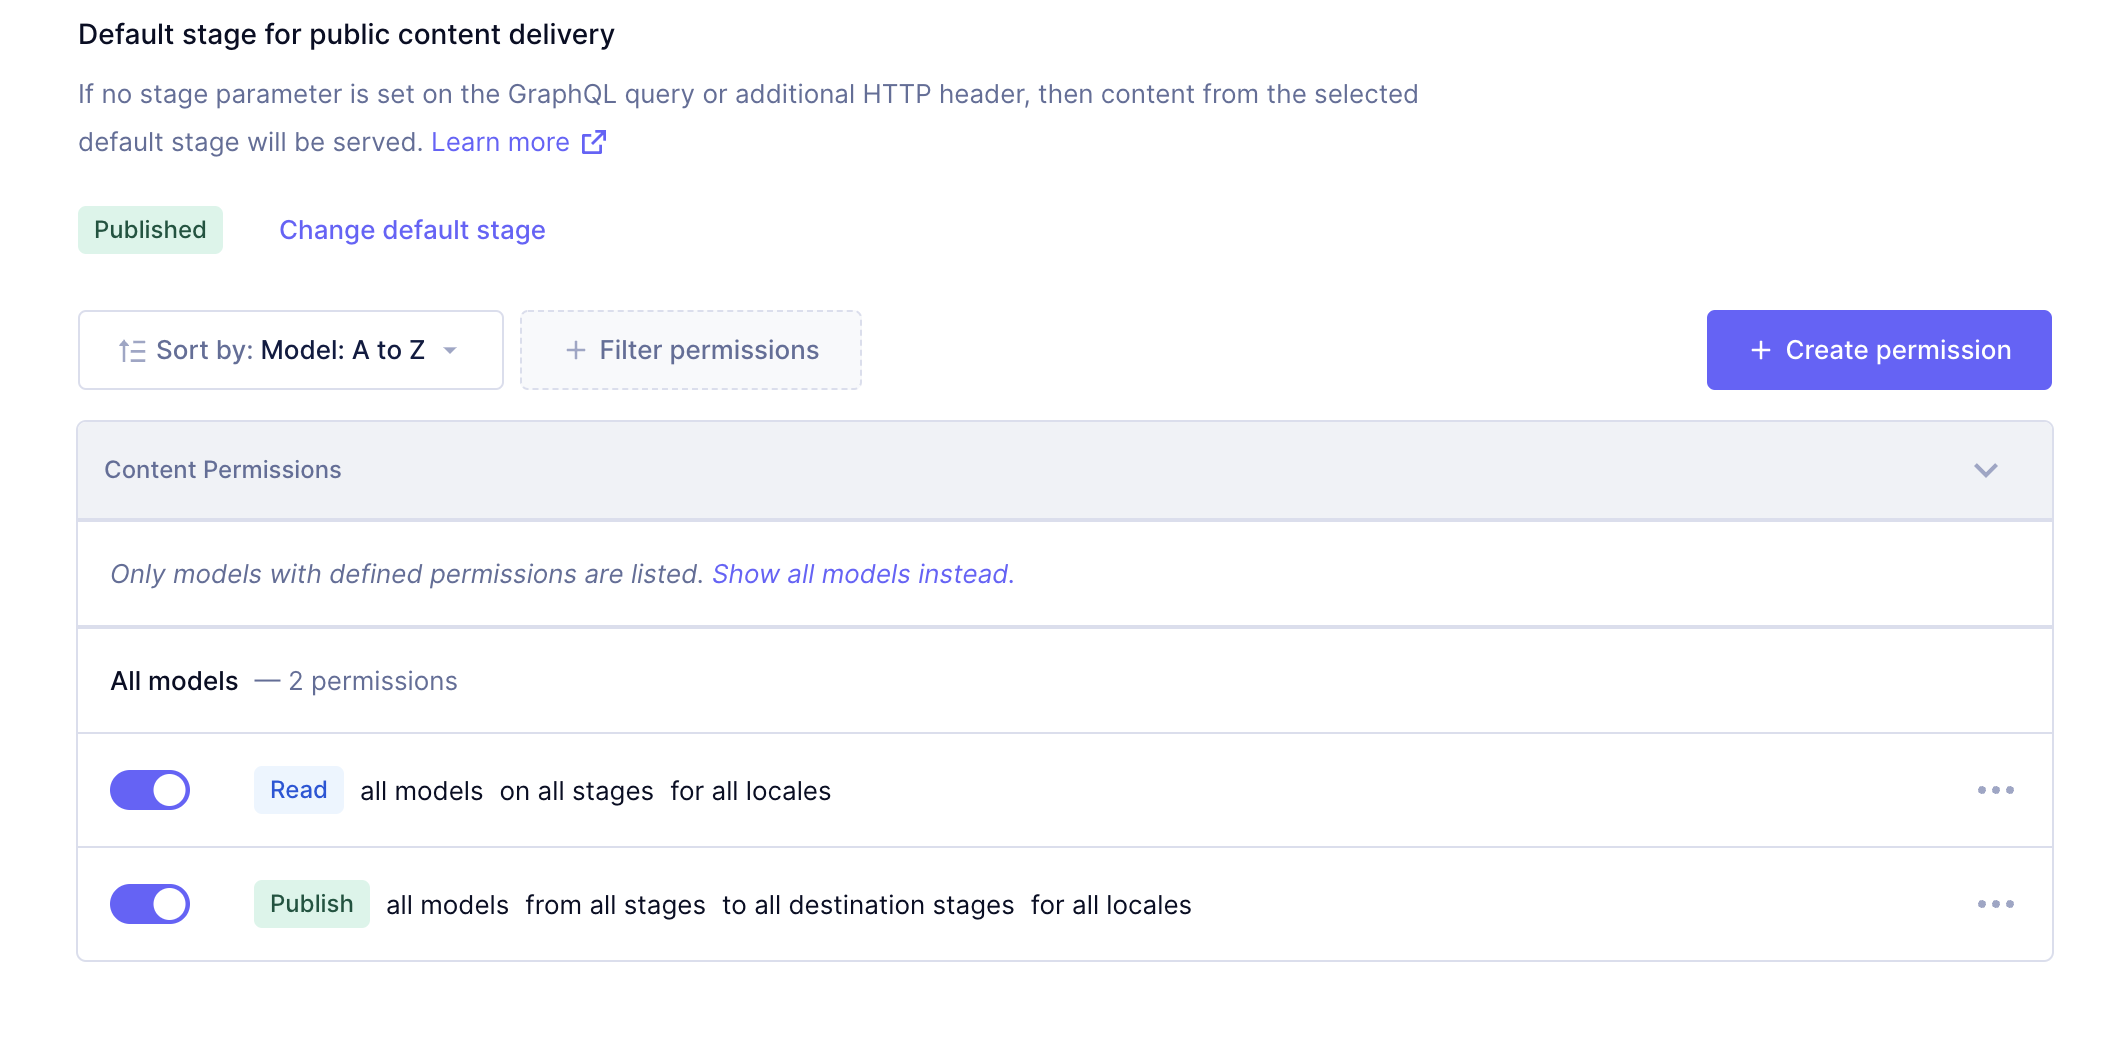
Task: Disable the Publish all models permission toggle
Action: tap(149, 903)
